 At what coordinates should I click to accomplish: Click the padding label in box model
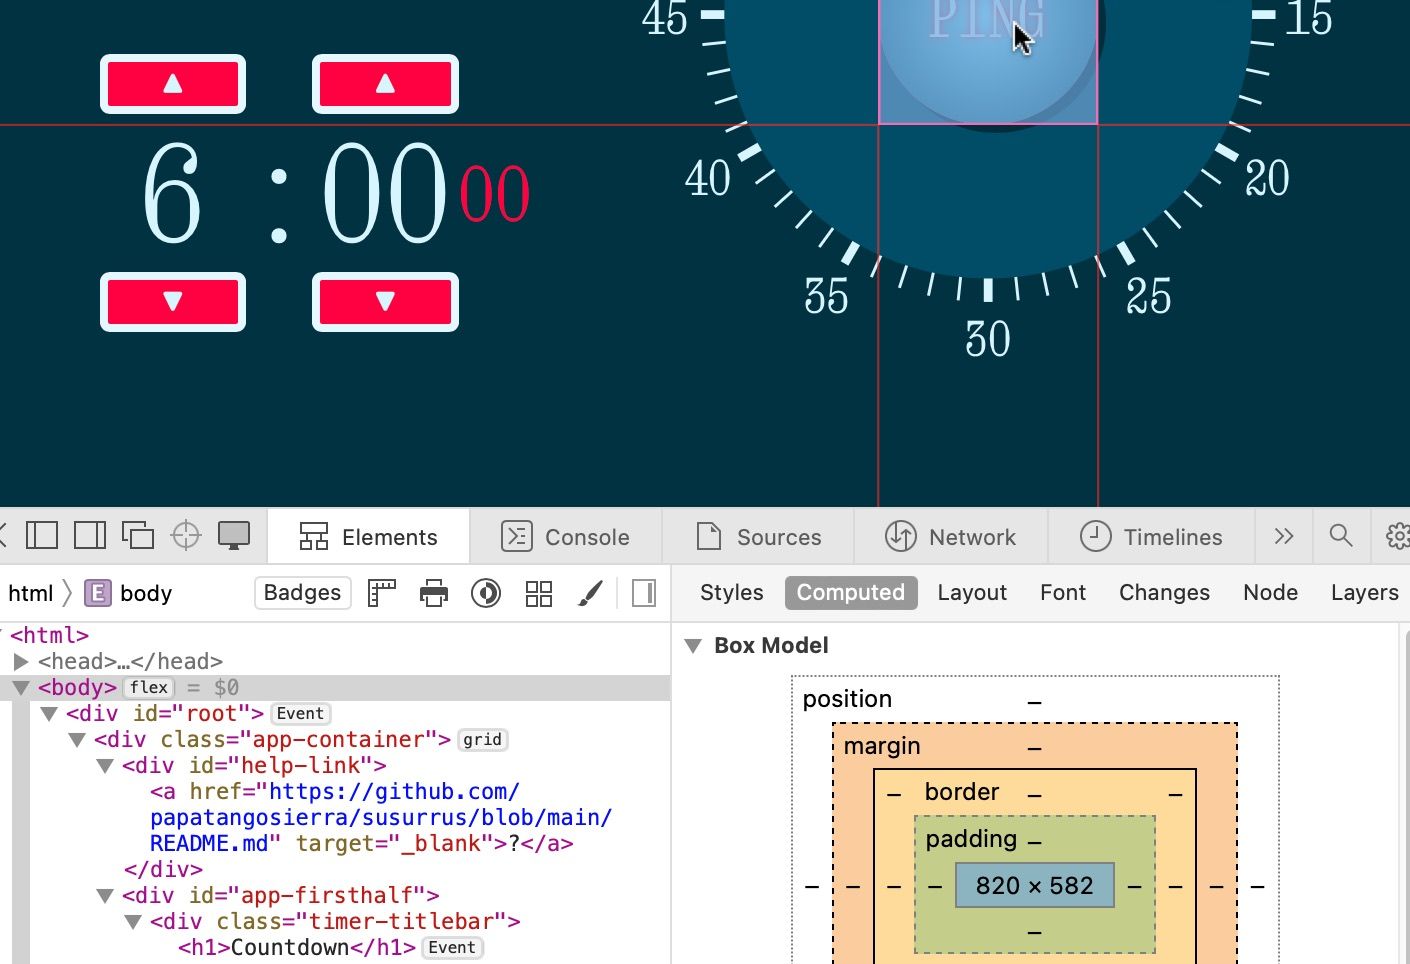(971, 839)
